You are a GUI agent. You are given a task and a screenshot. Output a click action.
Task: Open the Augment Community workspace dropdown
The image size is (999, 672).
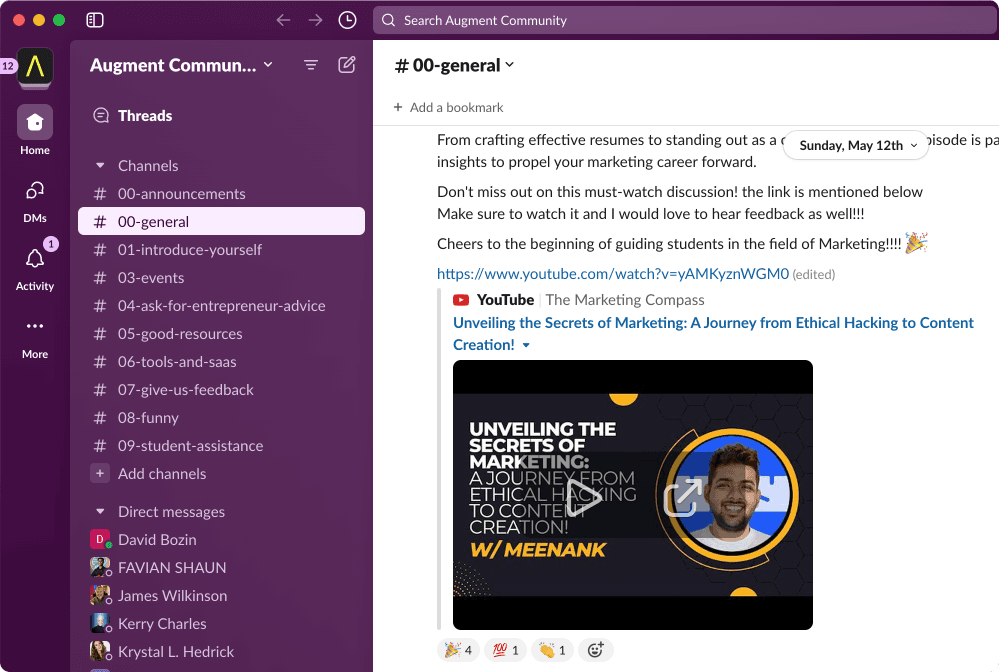[182, 65]
